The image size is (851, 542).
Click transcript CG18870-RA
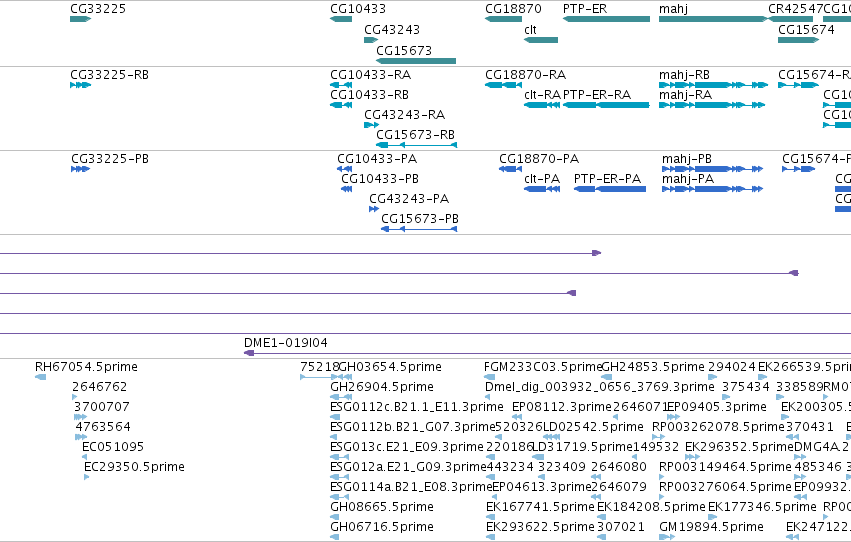pos(525,74)
